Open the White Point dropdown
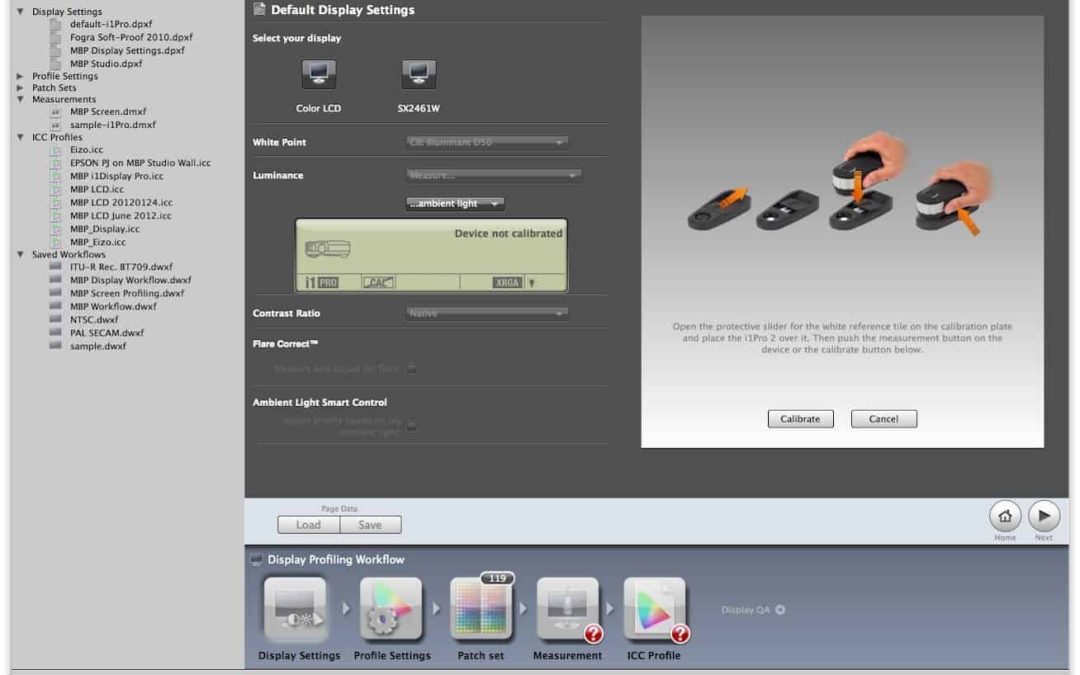The width and height of the screenshot is (1080, 675). [487, 142]
